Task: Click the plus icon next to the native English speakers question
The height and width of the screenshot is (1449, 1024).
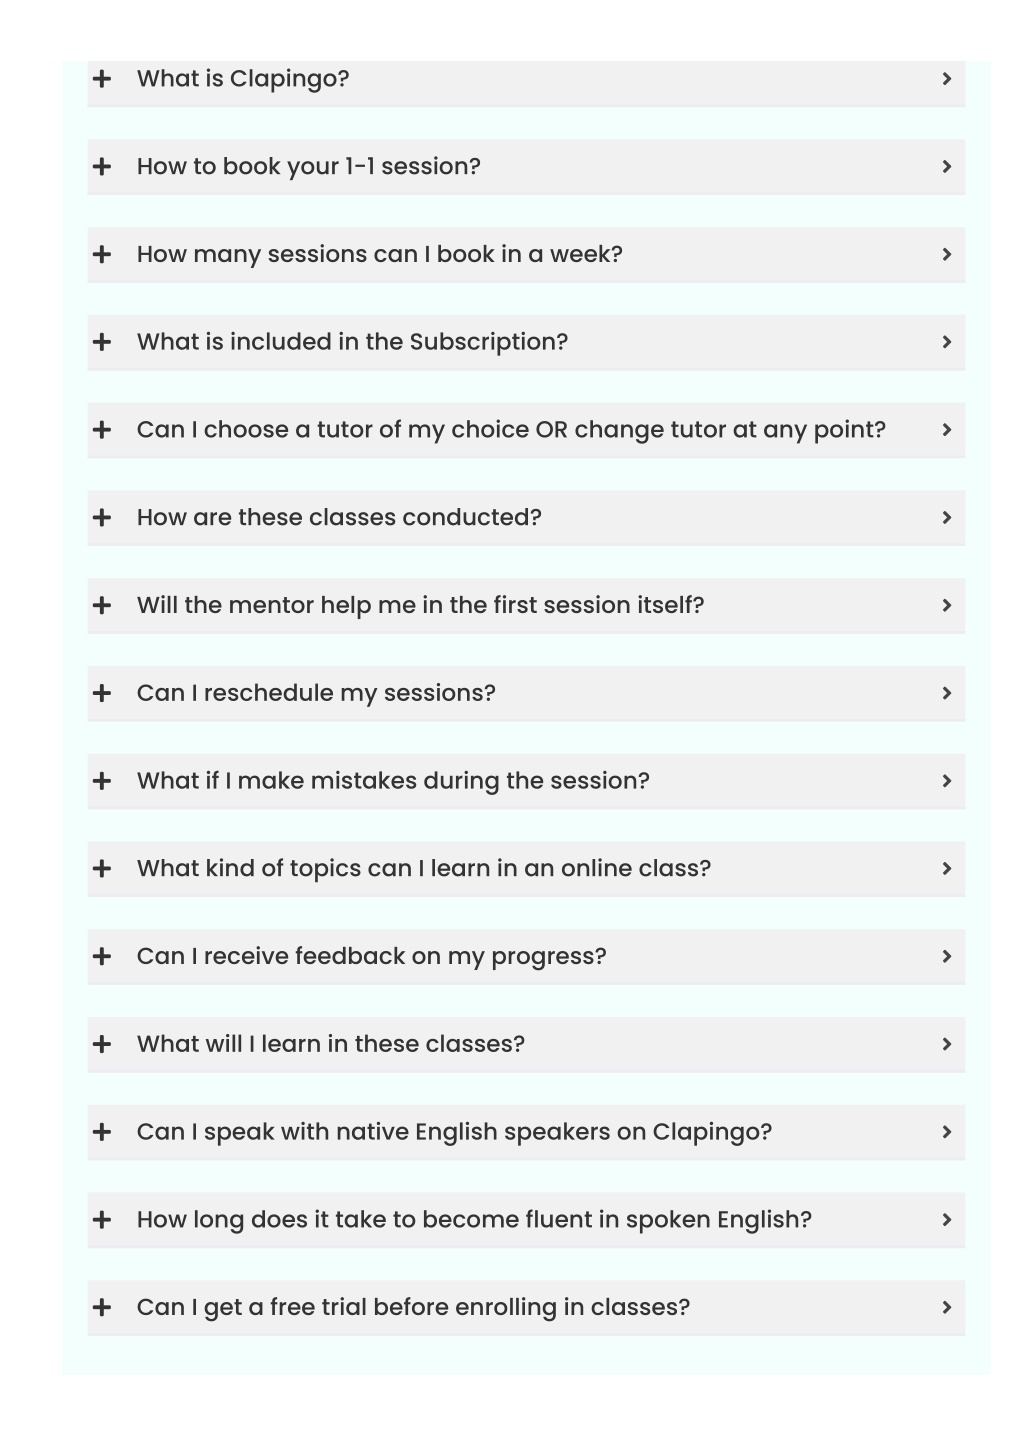Action: coord(102,1132)
